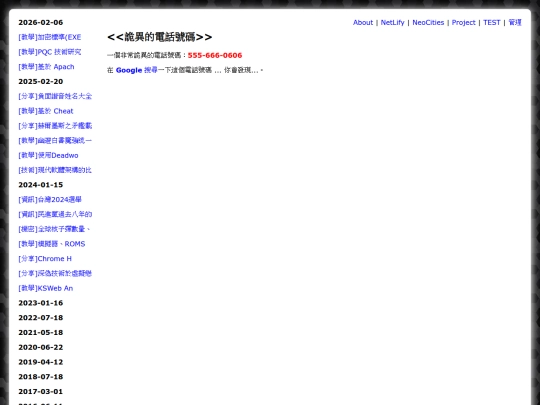
Task: Open the Project page link
Action: click(x=463, y=22)
